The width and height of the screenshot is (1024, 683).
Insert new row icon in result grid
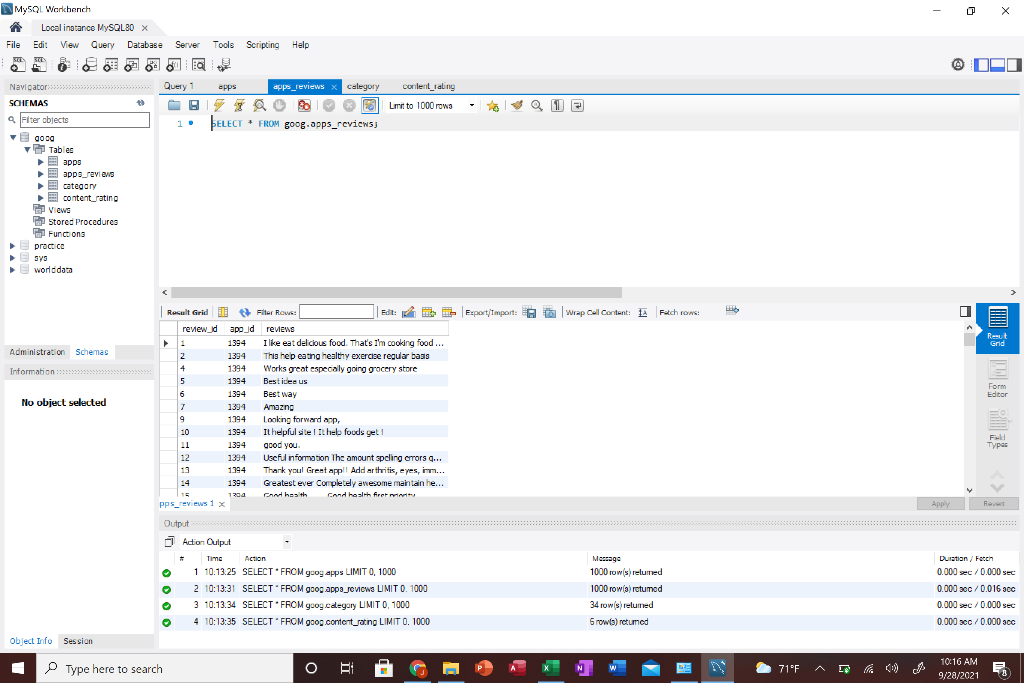(x=428, y=312)
